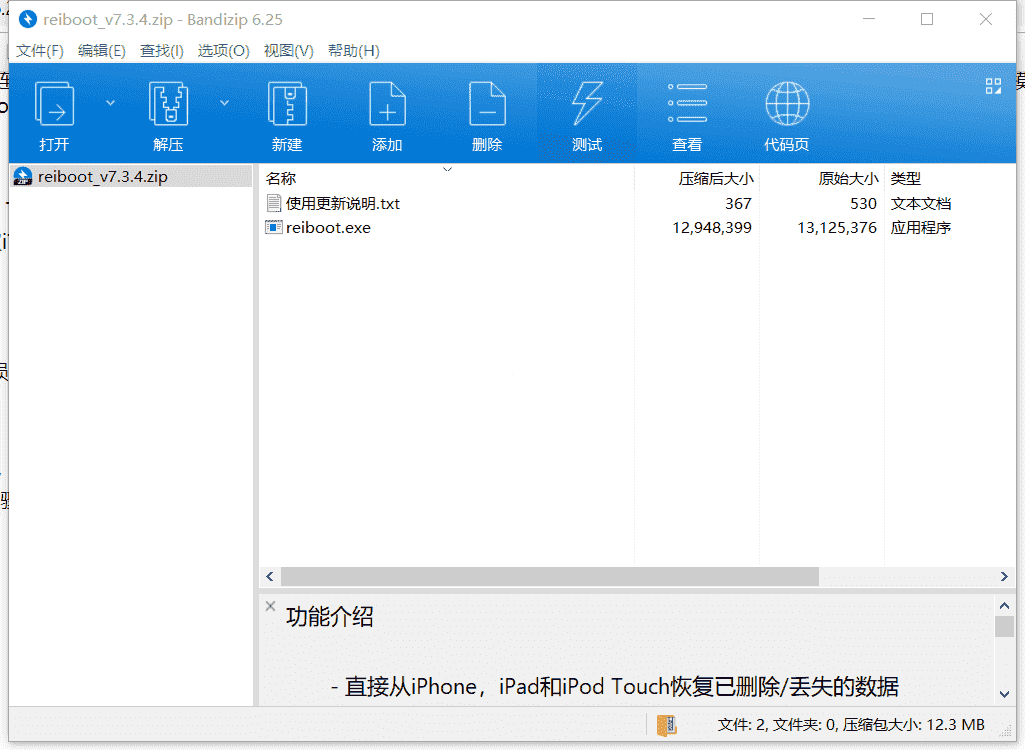Minimize the Bandizip window
This screenshot has width=1025, height=750.
click(869, 19)
